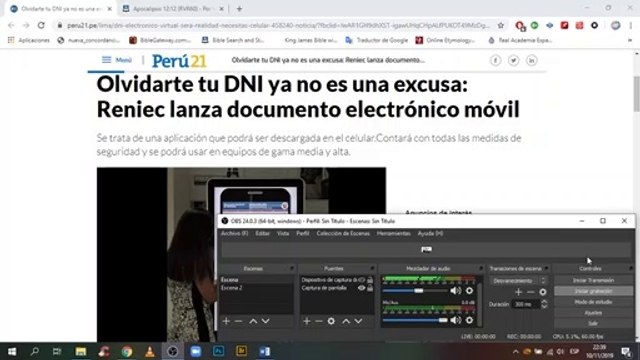Open the Editar menu in OBS

click(x=262, y=233)
